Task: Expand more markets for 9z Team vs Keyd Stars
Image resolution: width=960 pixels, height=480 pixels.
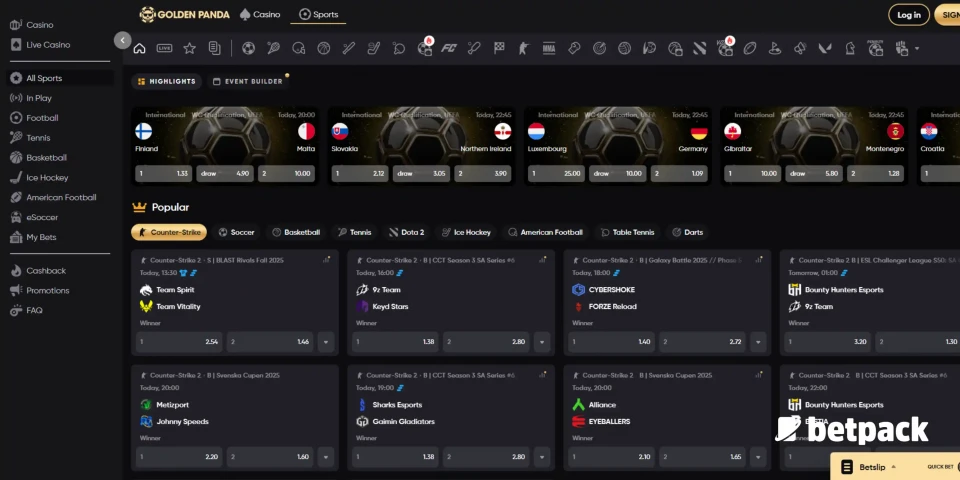Action: pyautogui.click(x=542, y=342)
